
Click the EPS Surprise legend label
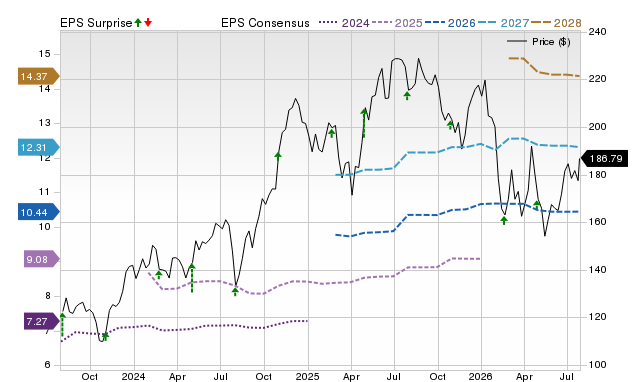96,23
